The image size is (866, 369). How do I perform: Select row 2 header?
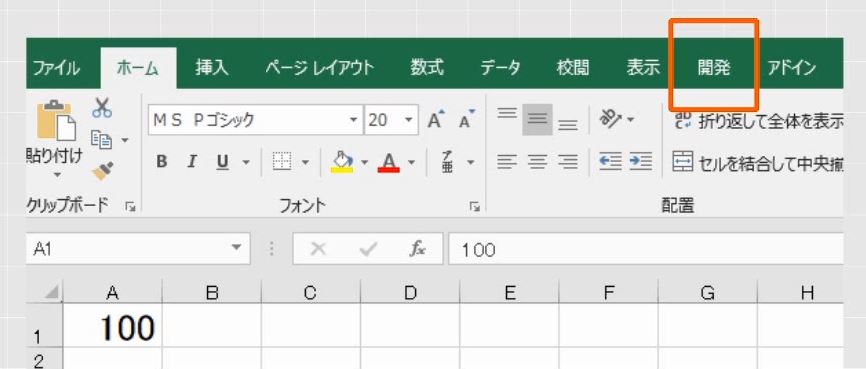click(x=44, y=359)
